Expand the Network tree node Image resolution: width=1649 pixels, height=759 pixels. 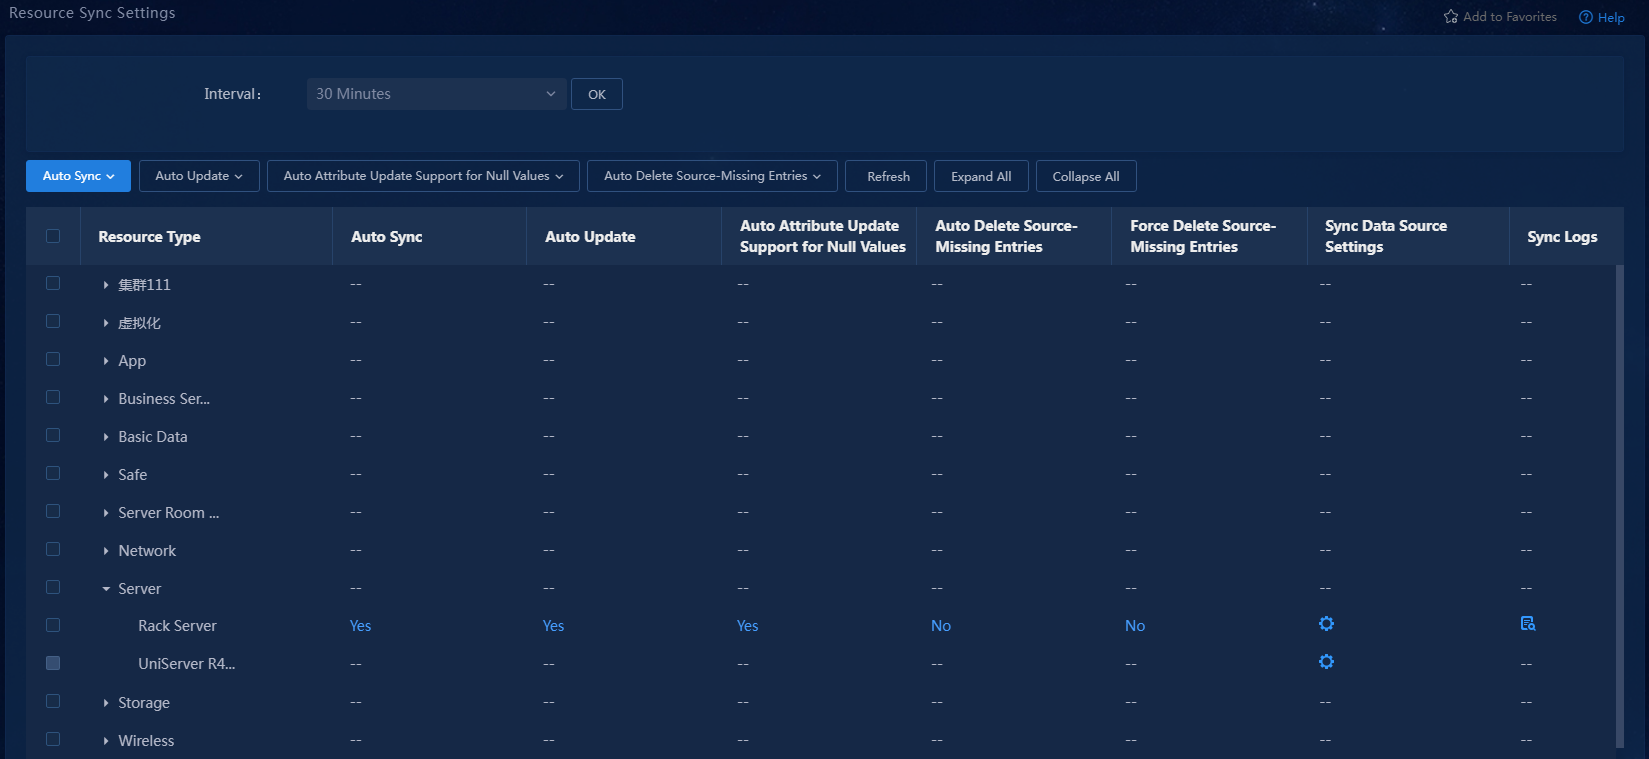pyautogui.click(x=106, y=551)
